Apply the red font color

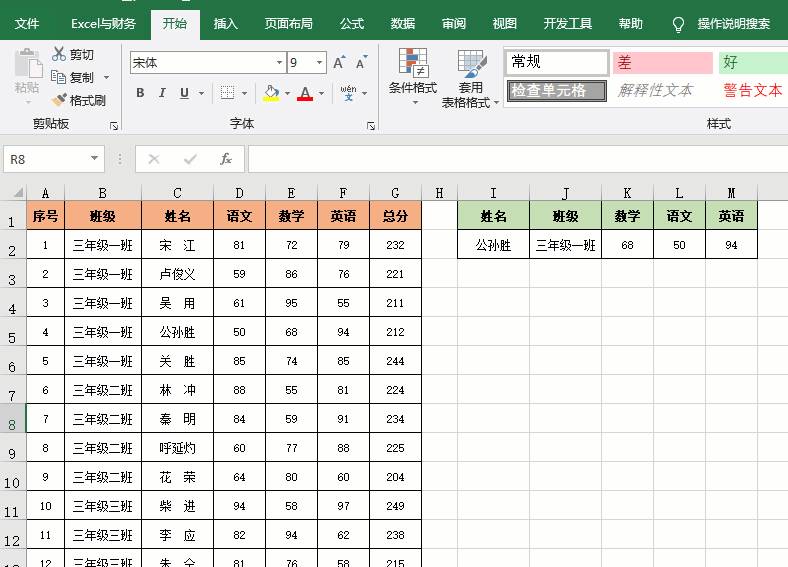coord(305,93)
